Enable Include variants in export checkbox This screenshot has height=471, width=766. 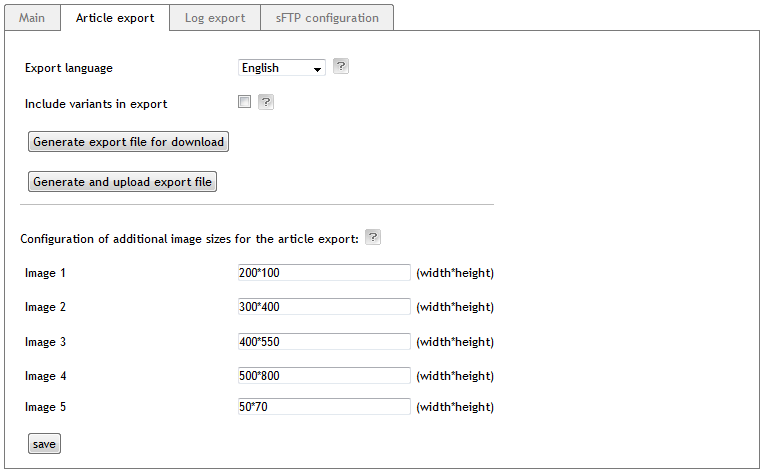(x=244, y=102)
